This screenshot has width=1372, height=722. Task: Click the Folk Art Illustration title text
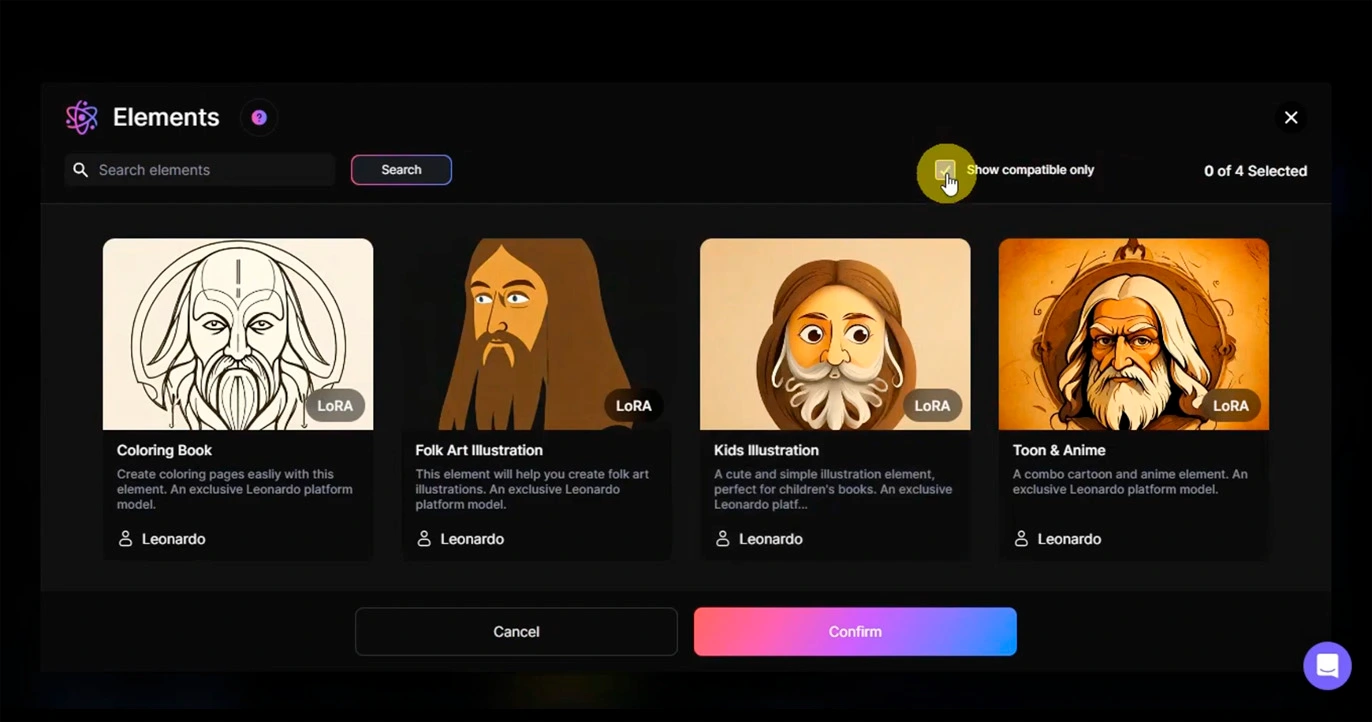pyautogui.click(x=479, y=450)
